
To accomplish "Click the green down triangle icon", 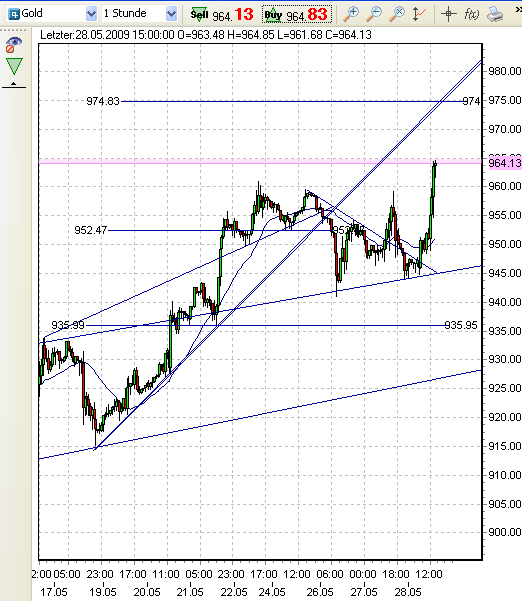I will [14, 66].
